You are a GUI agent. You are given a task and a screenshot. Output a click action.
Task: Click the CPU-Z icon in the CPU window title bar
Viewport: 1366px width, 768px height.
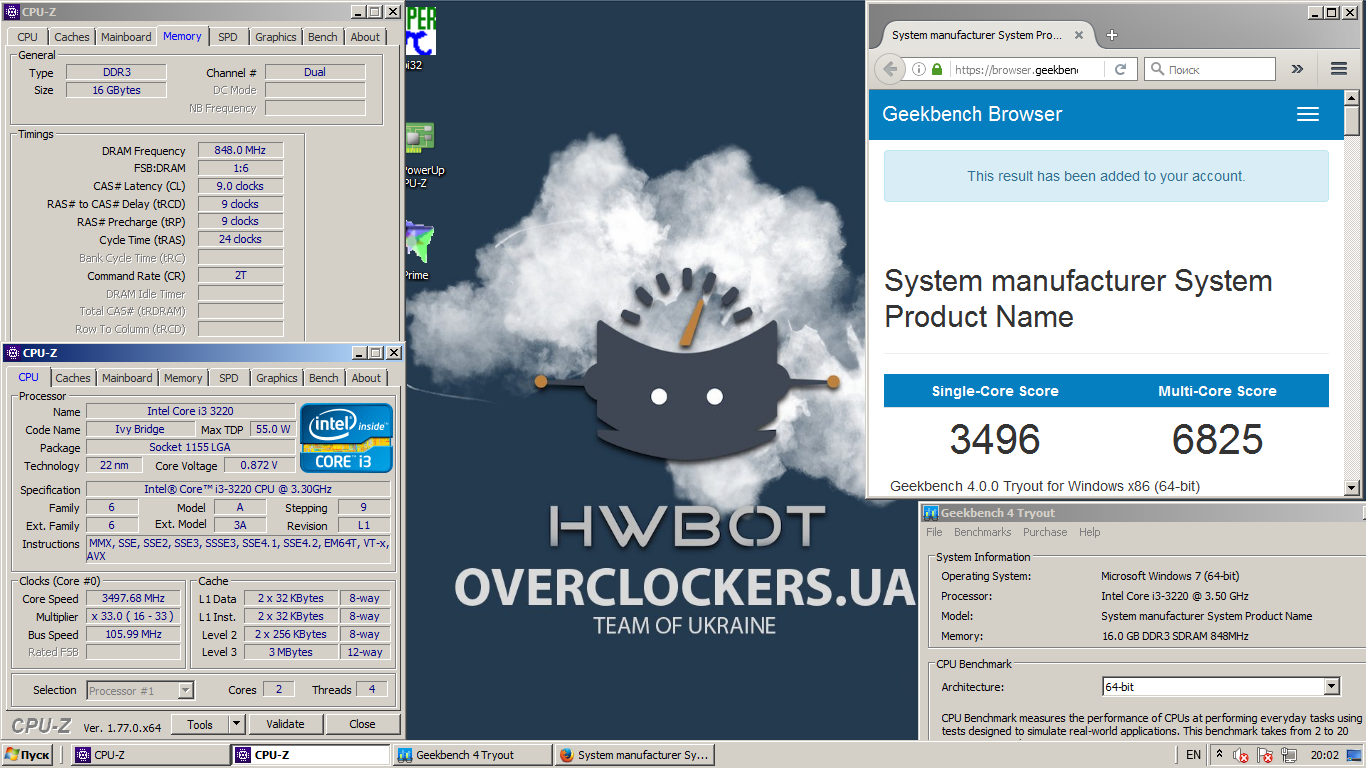[12, 353]
